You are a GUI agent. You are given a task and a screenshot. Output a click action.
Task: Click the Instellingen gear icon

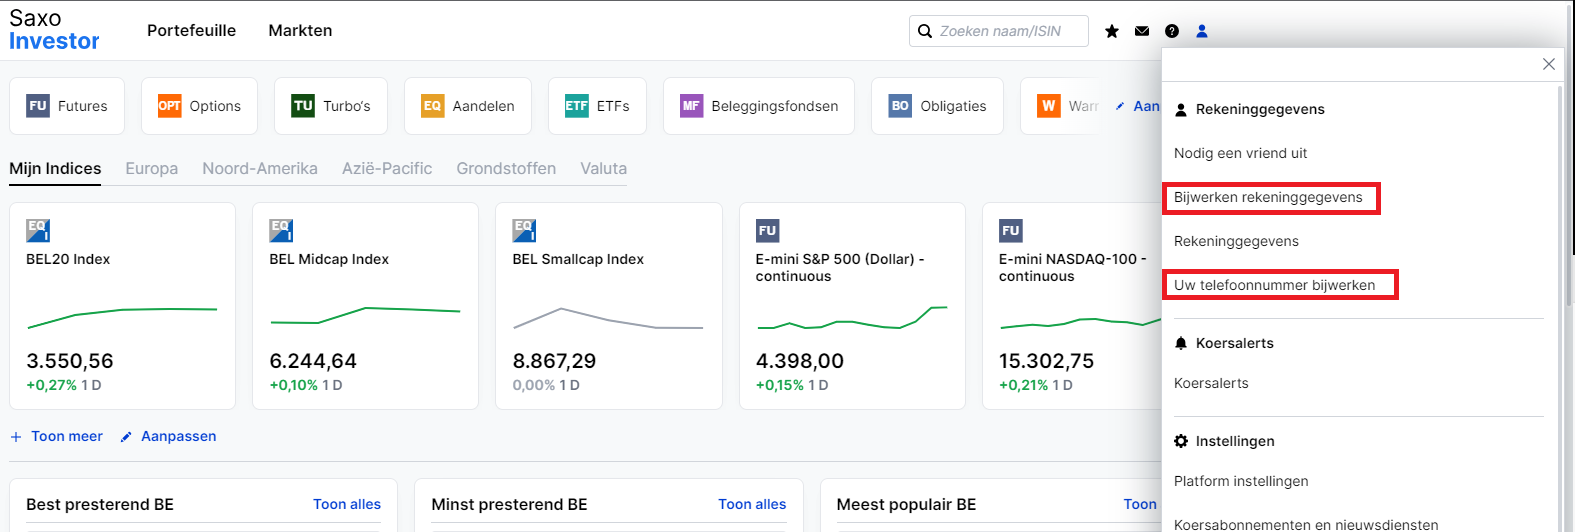pos(1181,441)
